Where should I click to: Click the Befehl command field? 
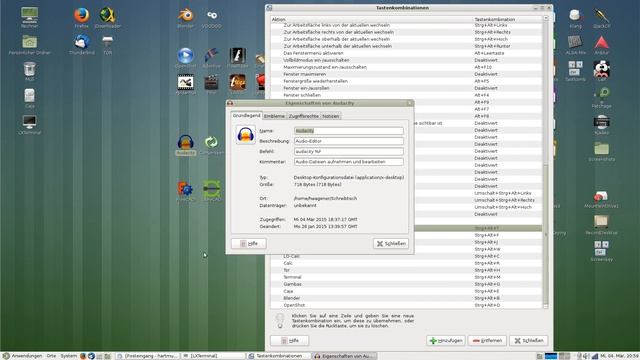pos(349,151)
